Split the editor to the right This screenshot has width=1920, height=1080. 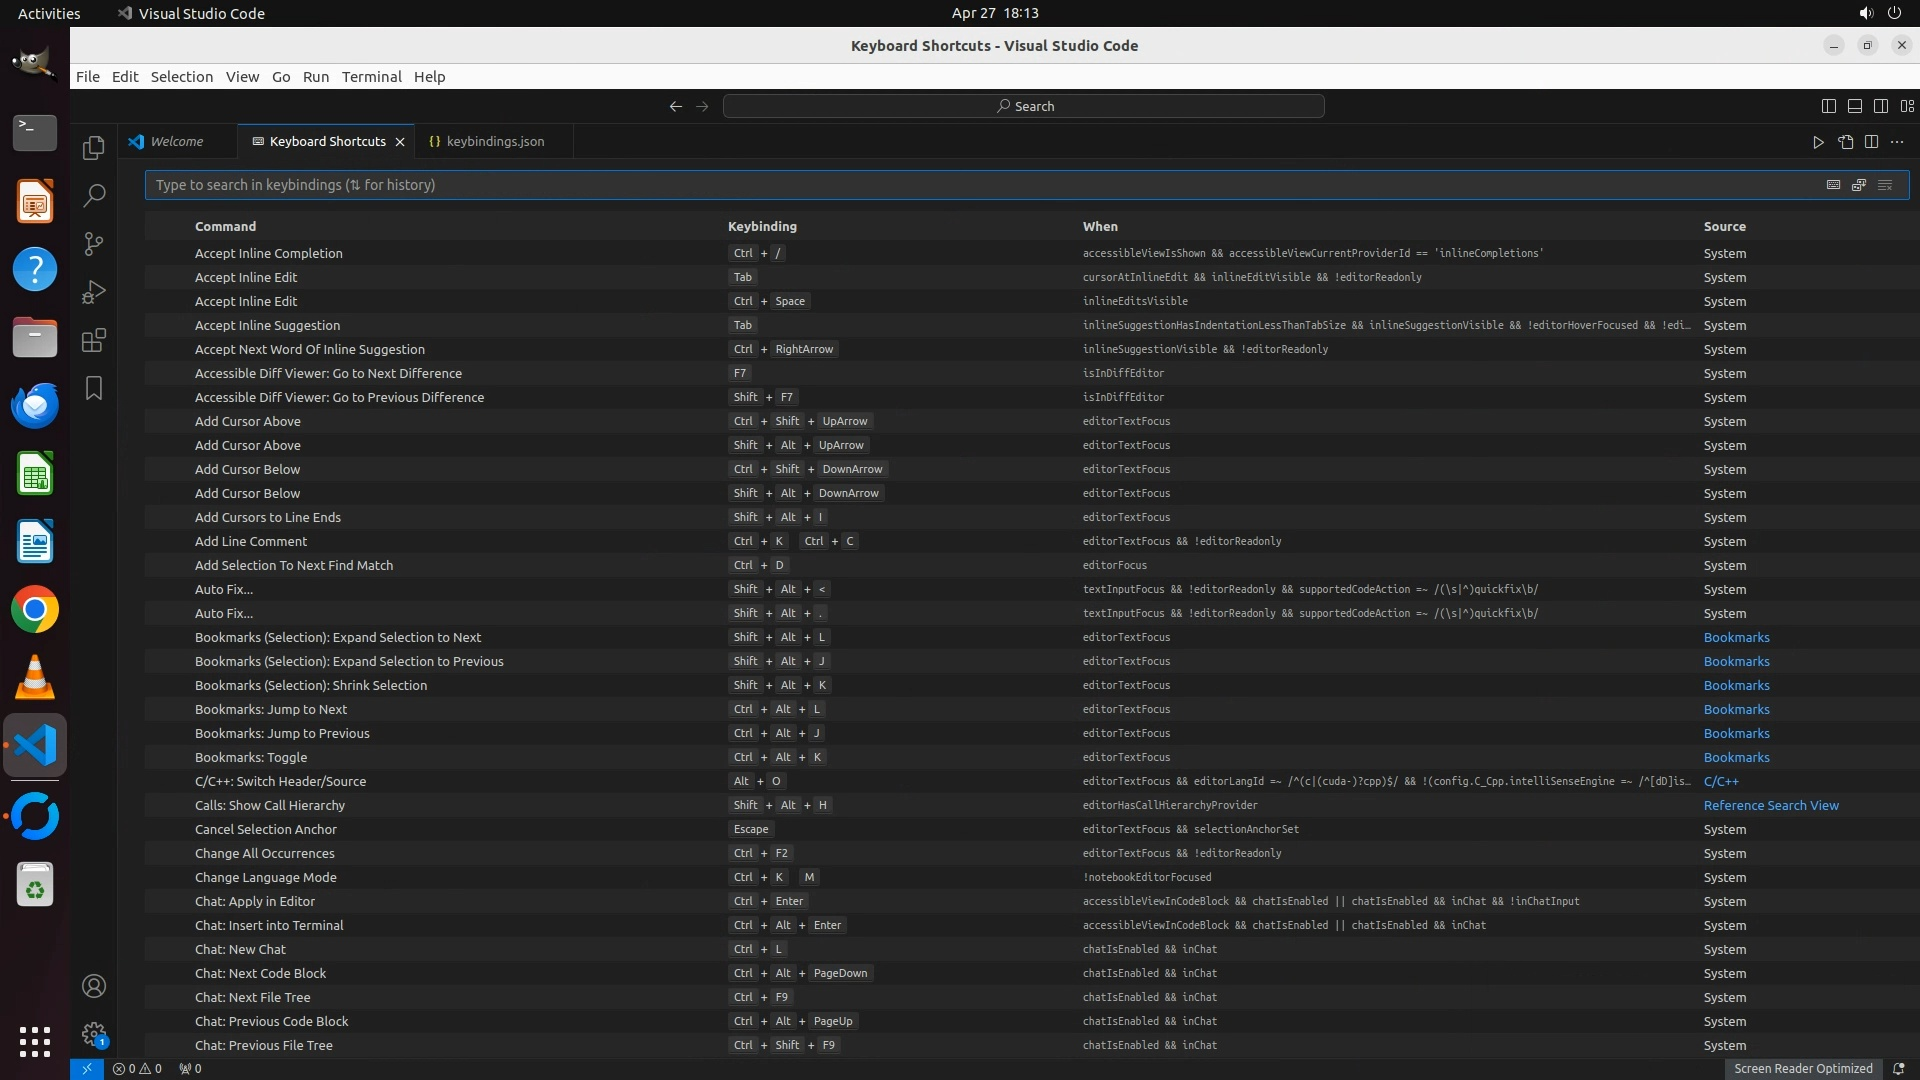point(1871,142)
